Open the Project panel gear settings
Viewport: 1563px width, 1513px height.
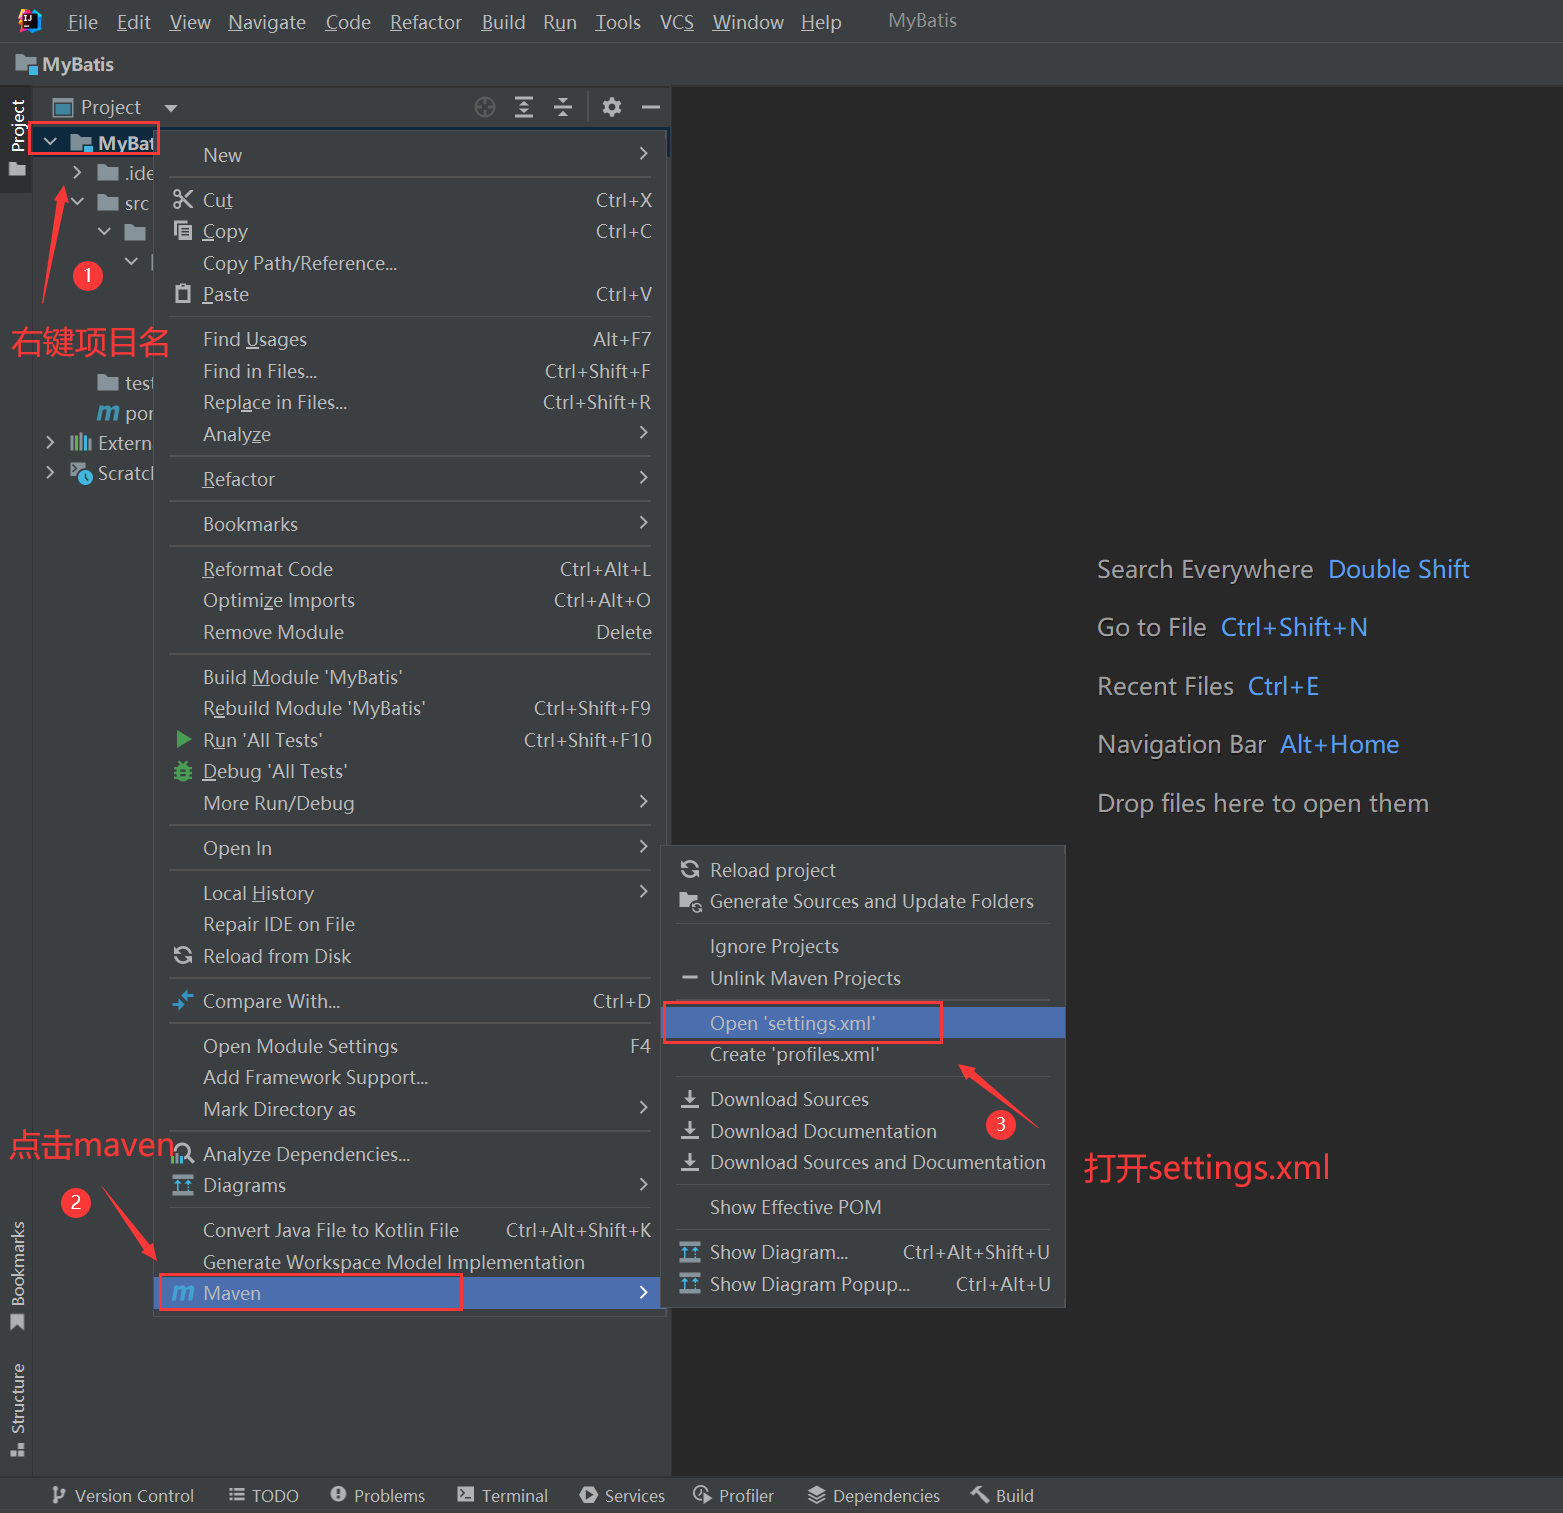tap(612, 107)
